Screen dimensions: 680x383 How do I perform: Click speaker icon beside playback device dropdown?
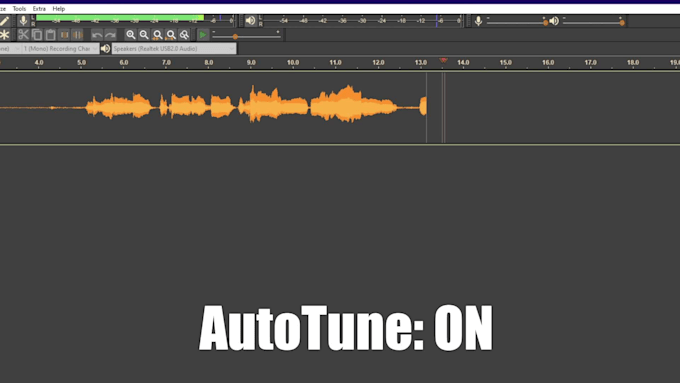(105, 49)
